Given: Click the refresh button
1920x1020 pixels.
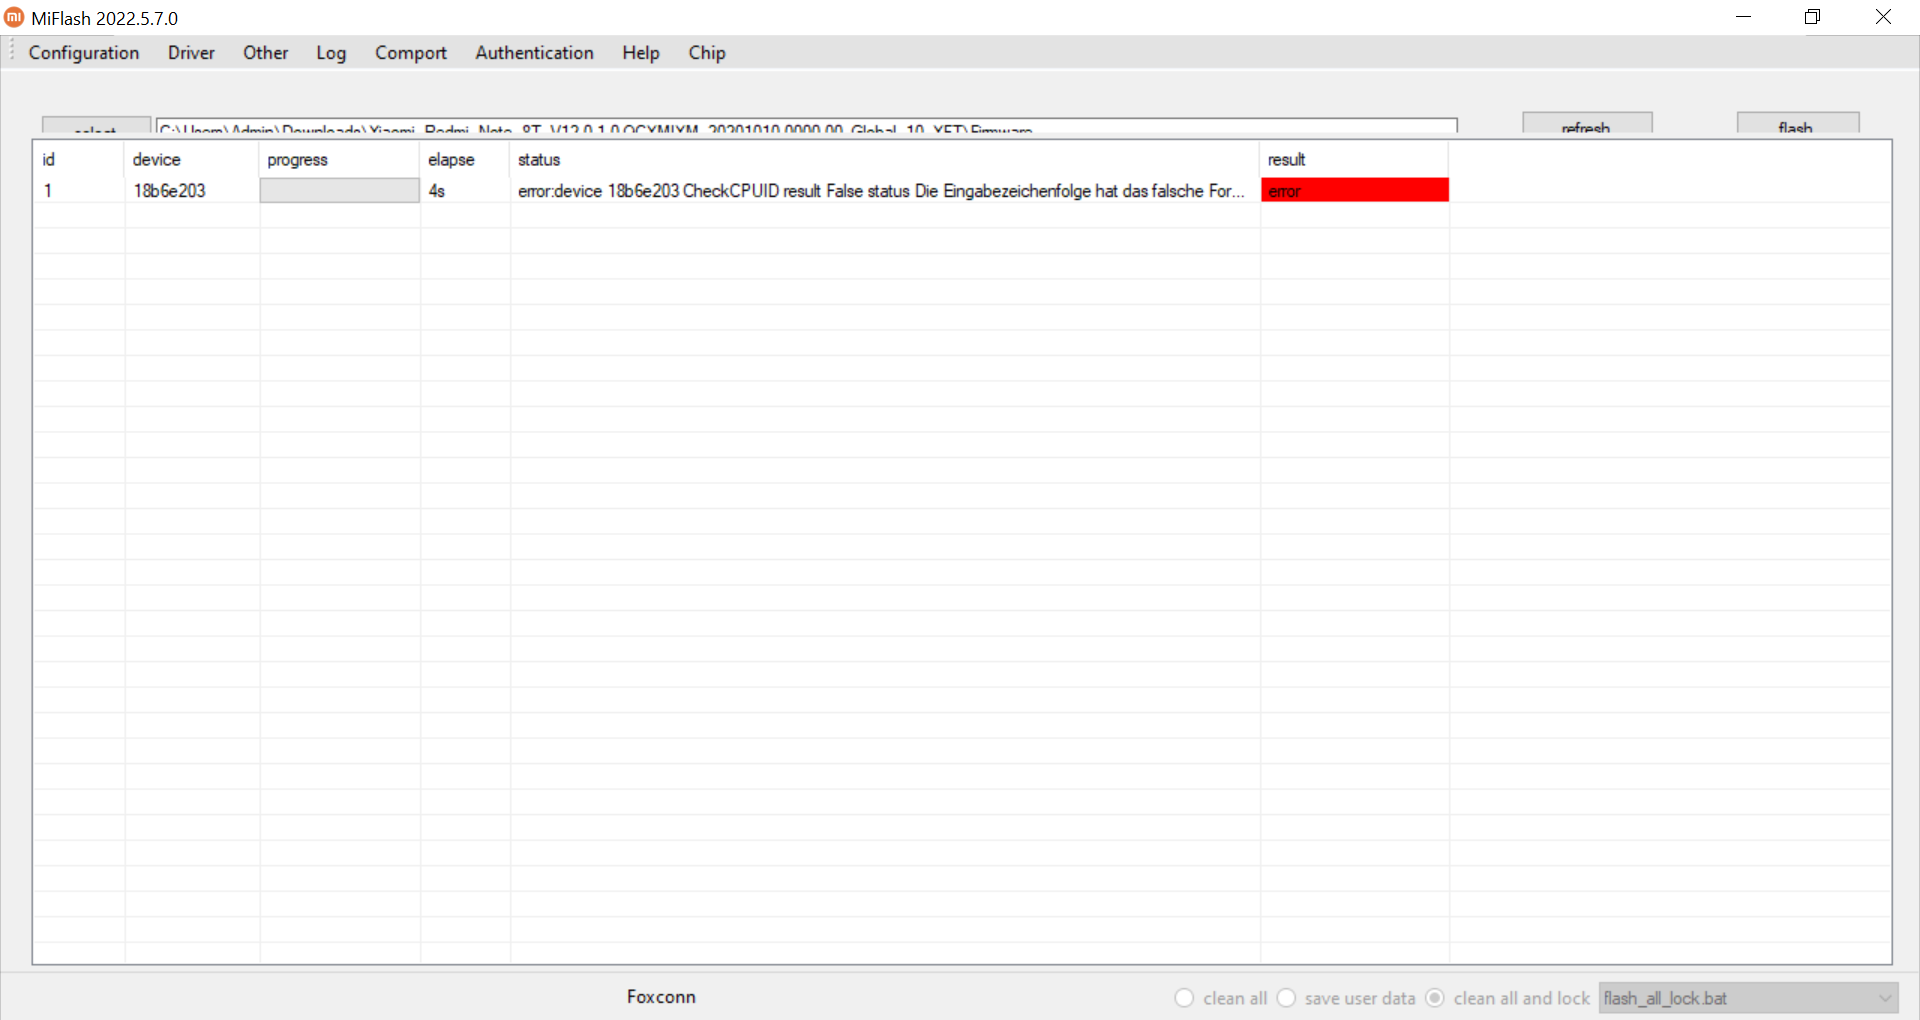Looking at the screenshot, I should [x=1587, y=123].
